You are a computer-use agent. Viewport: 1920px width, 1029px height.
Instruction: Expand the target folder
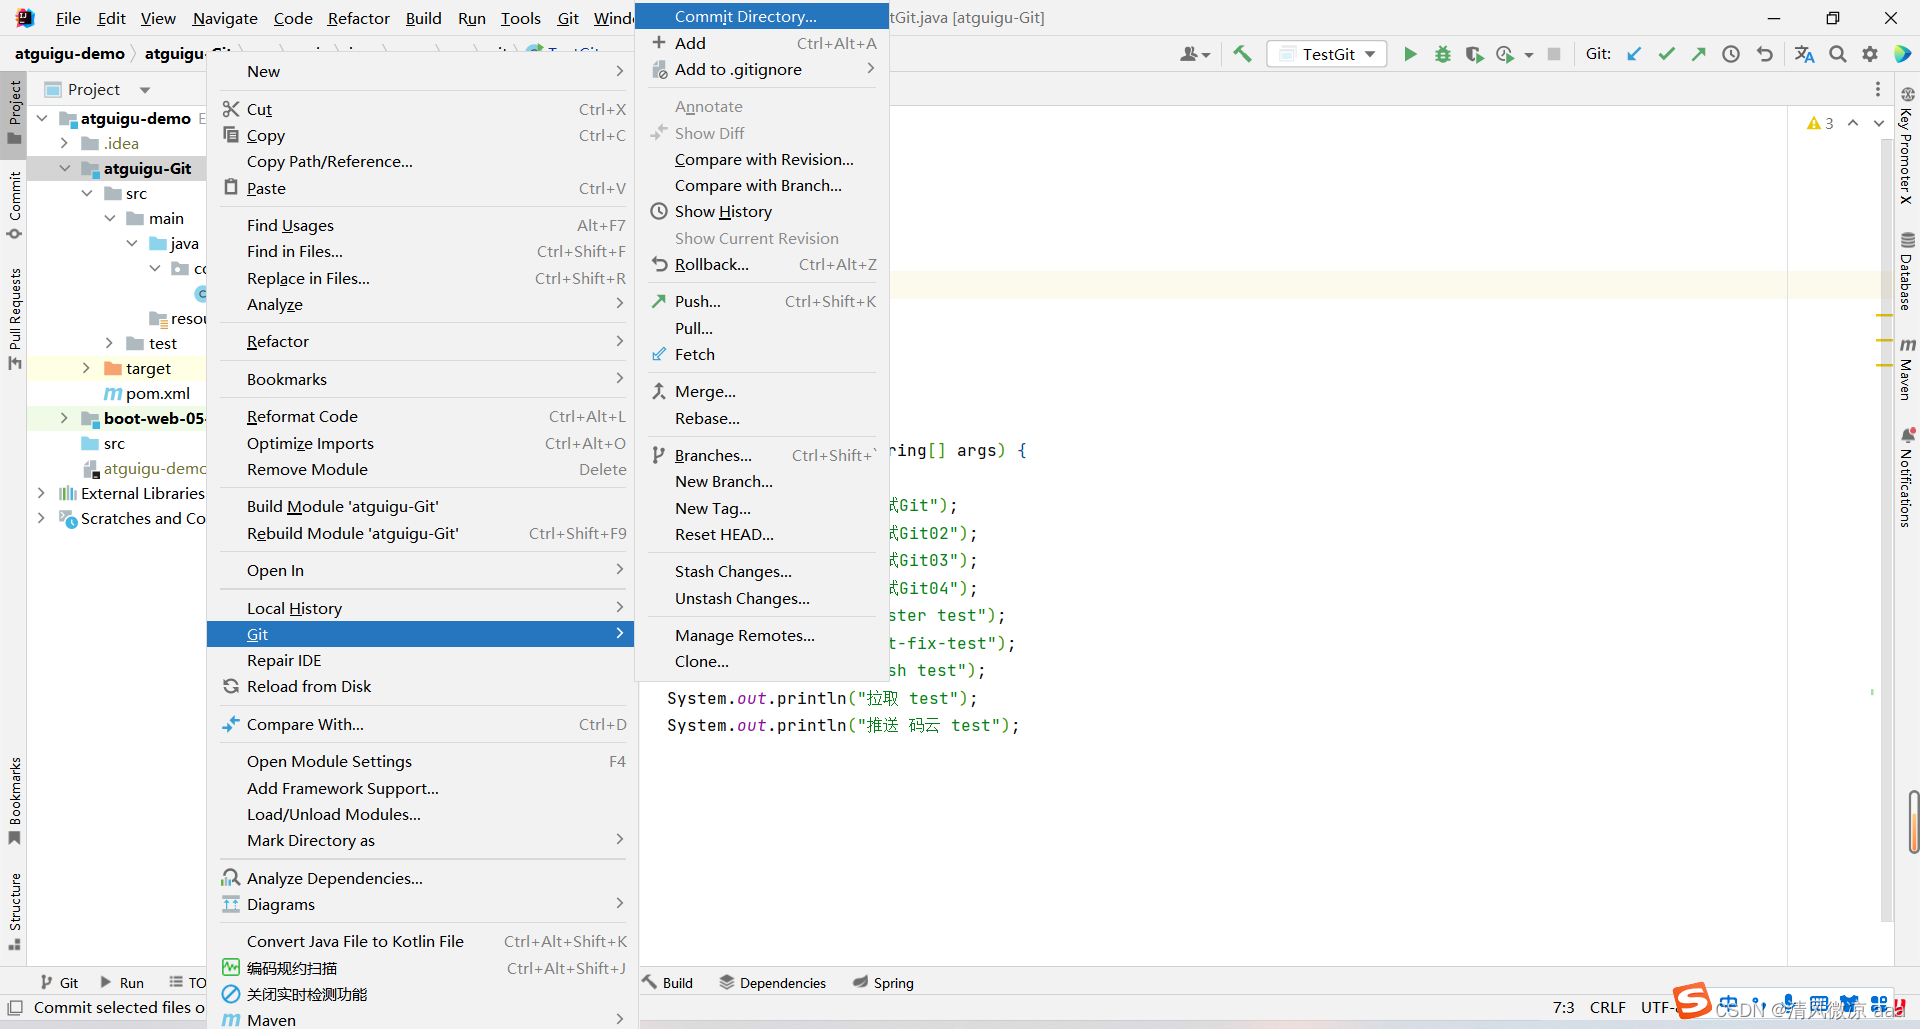[87, 368]
